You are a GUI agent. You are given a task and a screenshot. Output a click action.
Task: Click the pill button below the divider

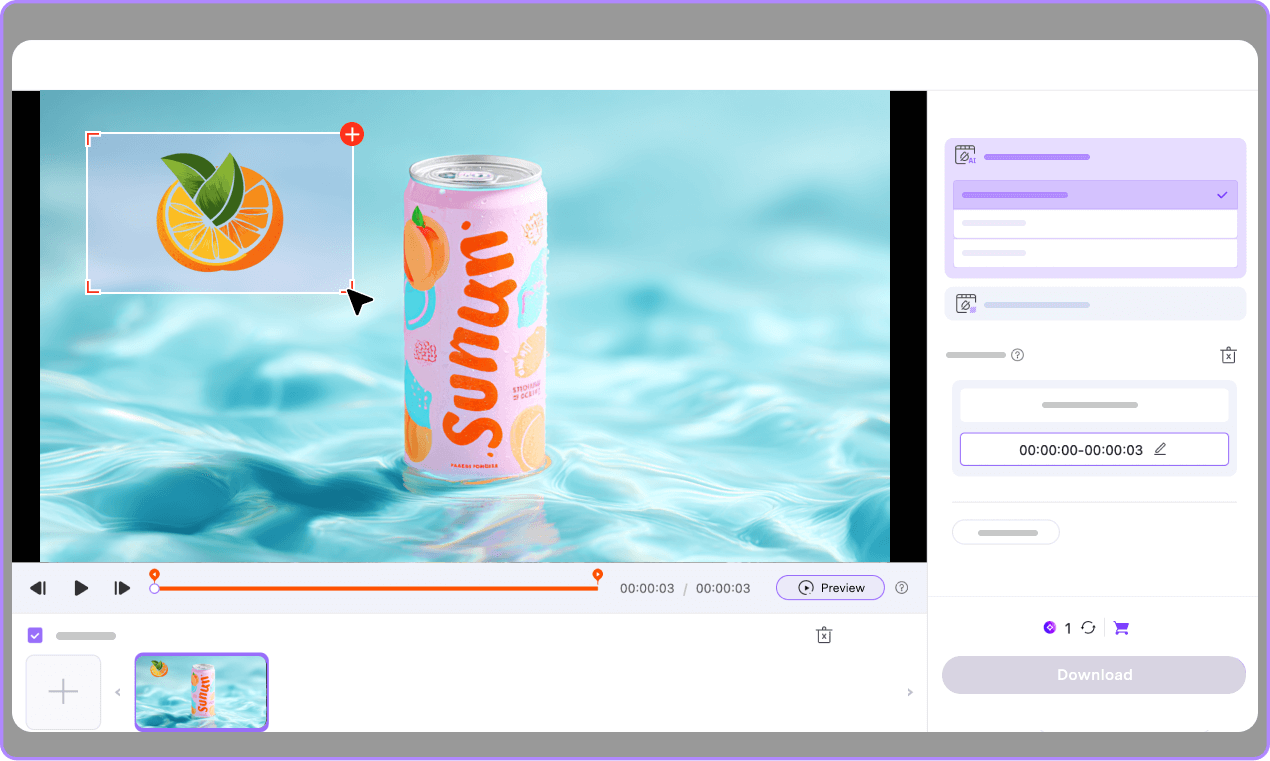tap(1006, 533)
